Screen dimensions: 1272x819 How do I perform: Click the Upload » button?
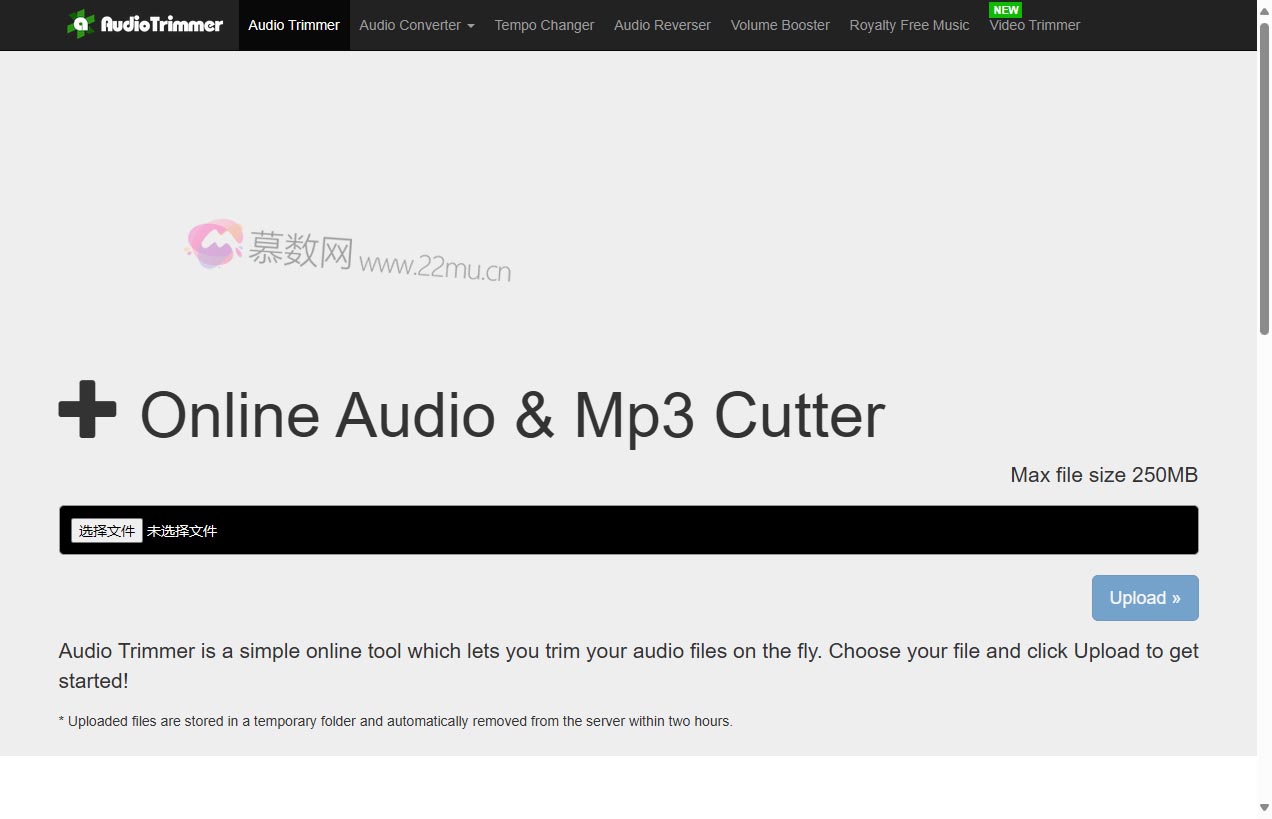click(x=1145, y=597)
